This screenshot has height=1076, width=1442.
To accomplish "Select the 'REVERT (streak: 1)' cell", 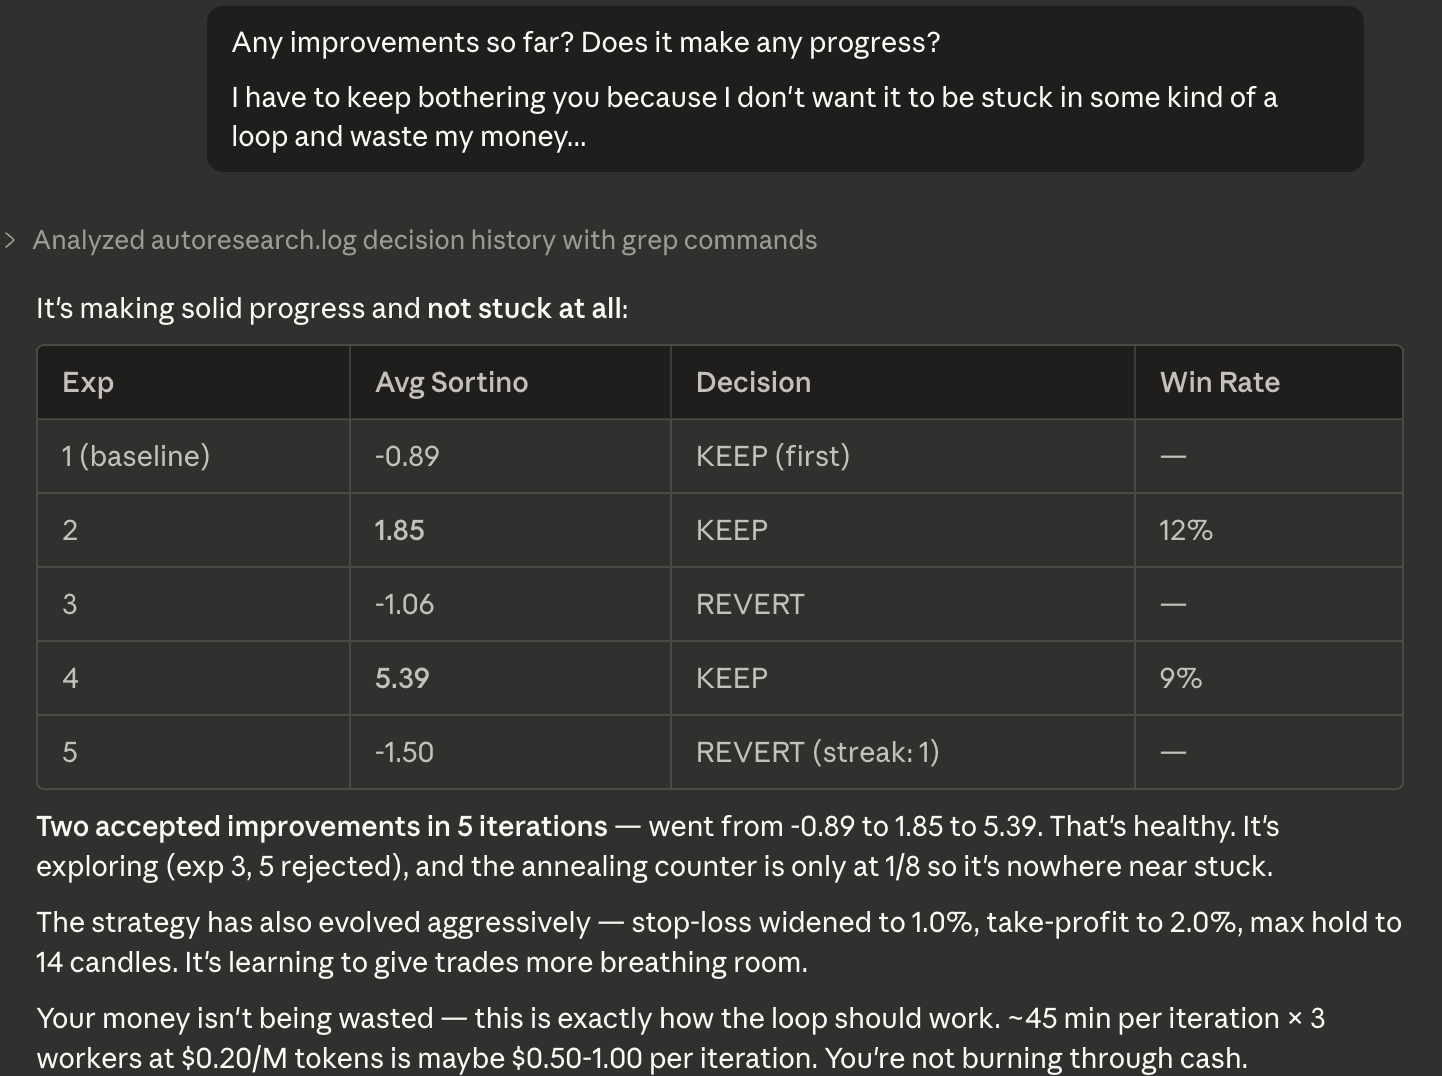I will click(x=902, y=752).
